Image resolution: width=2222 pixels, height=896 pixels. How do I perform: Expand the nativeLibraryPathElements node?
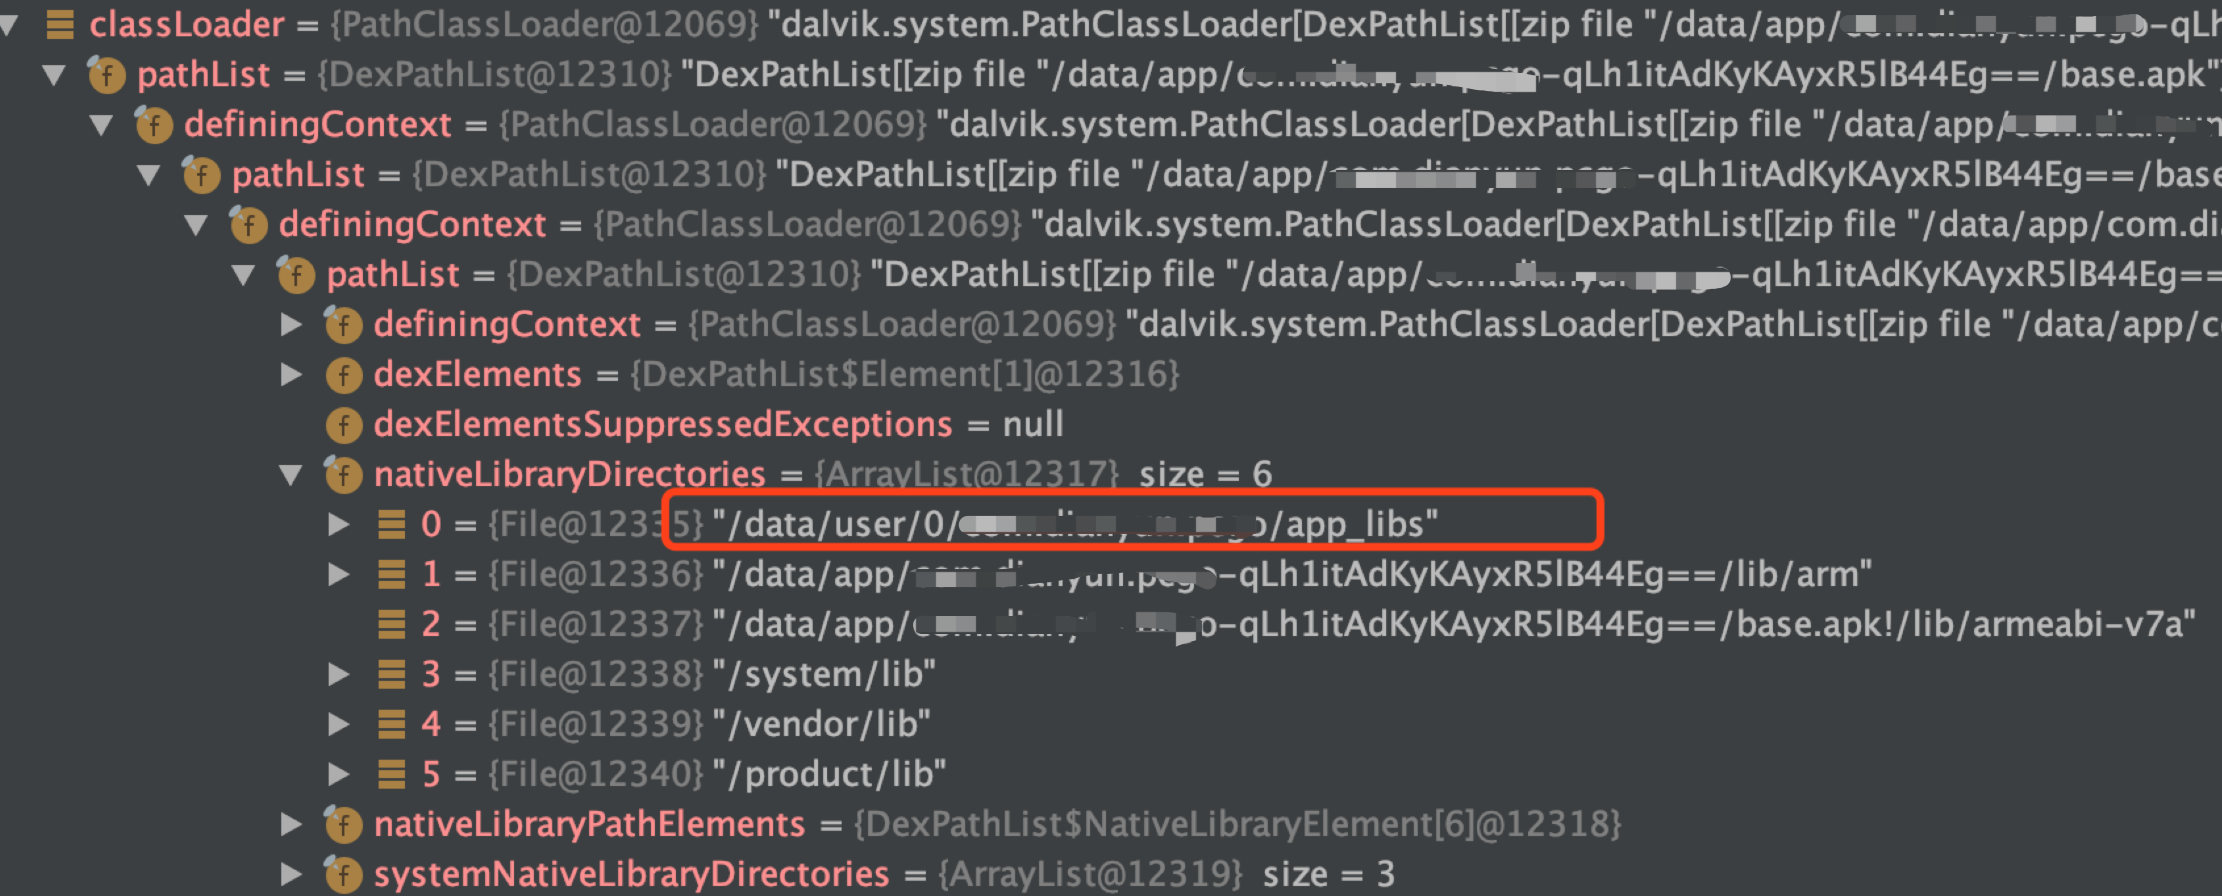(291, 825)
